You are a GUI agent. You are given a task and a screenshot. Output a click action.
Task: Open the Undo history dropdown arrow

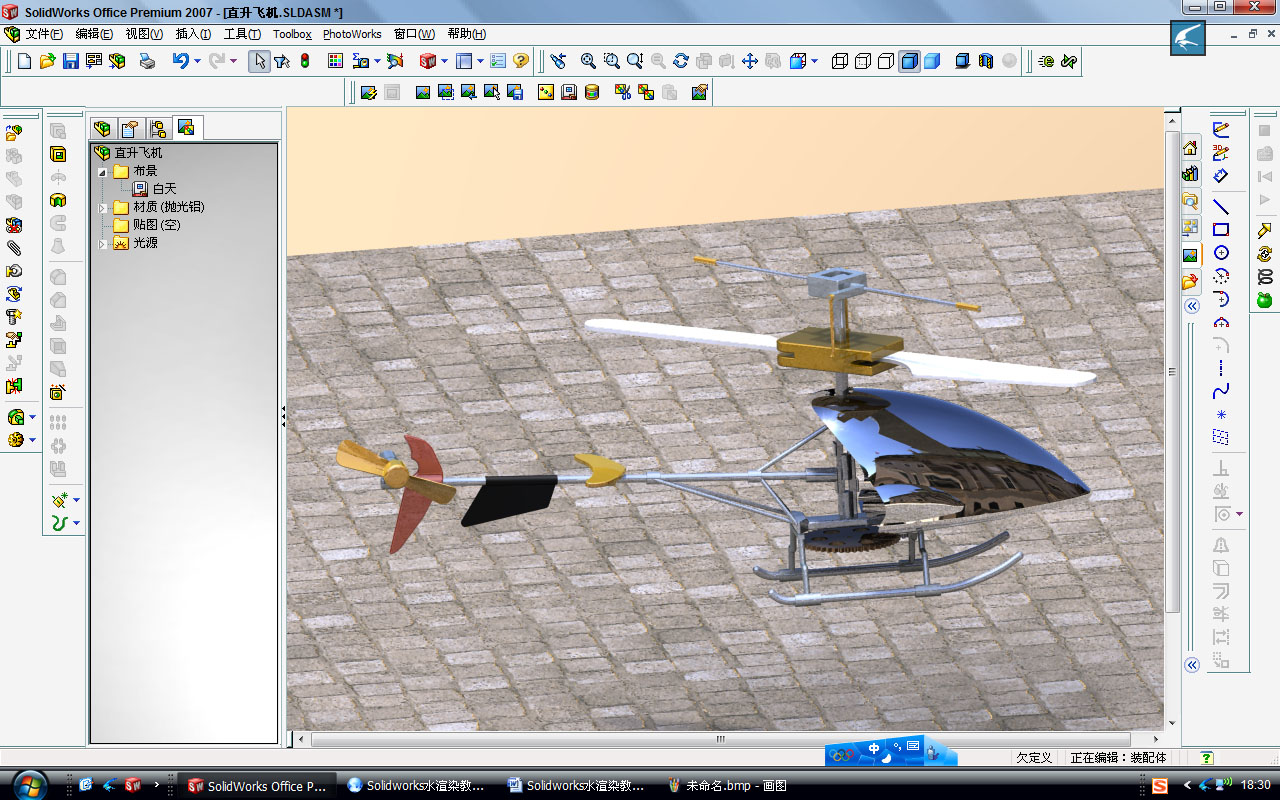coord(197,61)
